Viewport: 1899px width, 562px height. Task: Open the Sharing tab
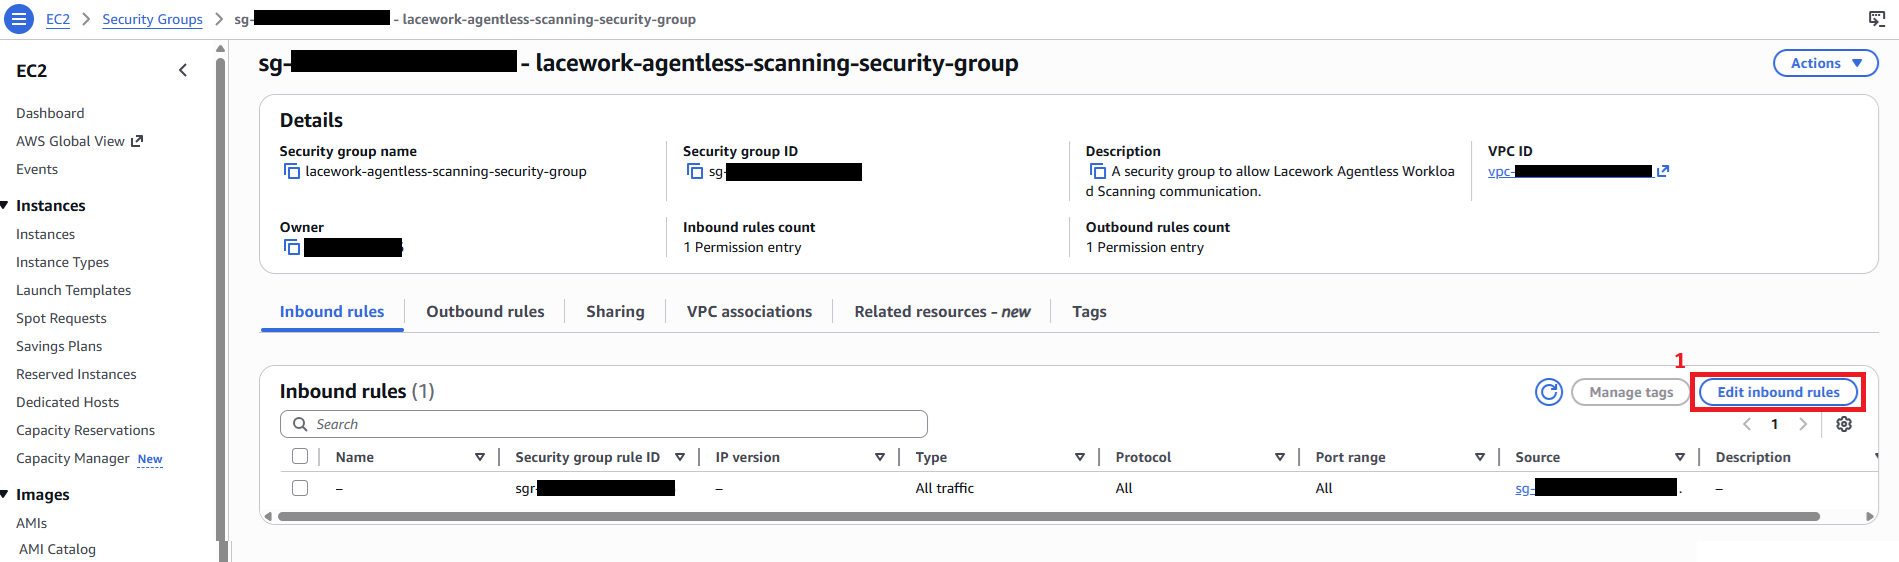[615, 312]
